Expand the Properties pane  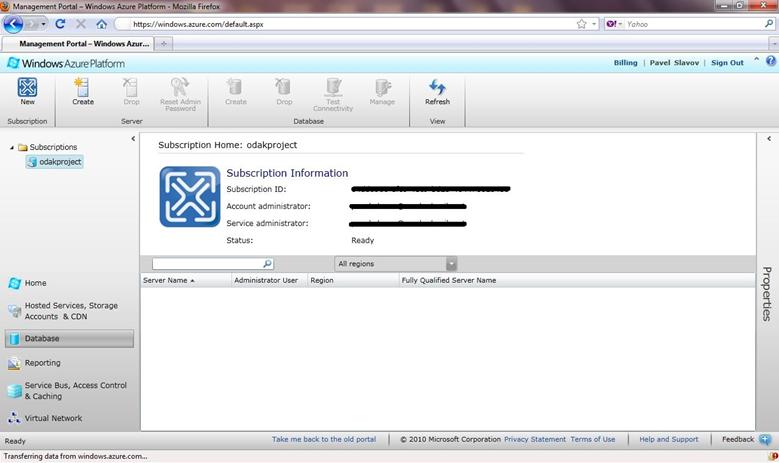click(x=769, y=139)
